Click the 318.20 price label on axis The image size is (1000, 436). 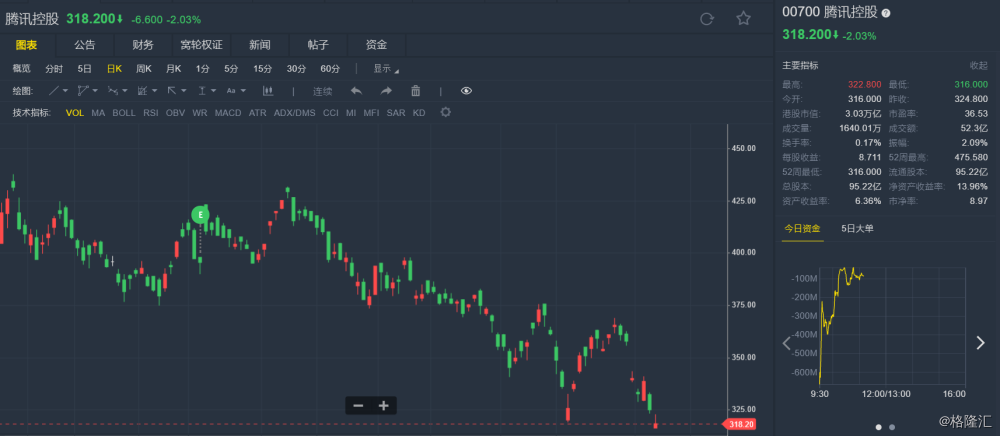739,424
